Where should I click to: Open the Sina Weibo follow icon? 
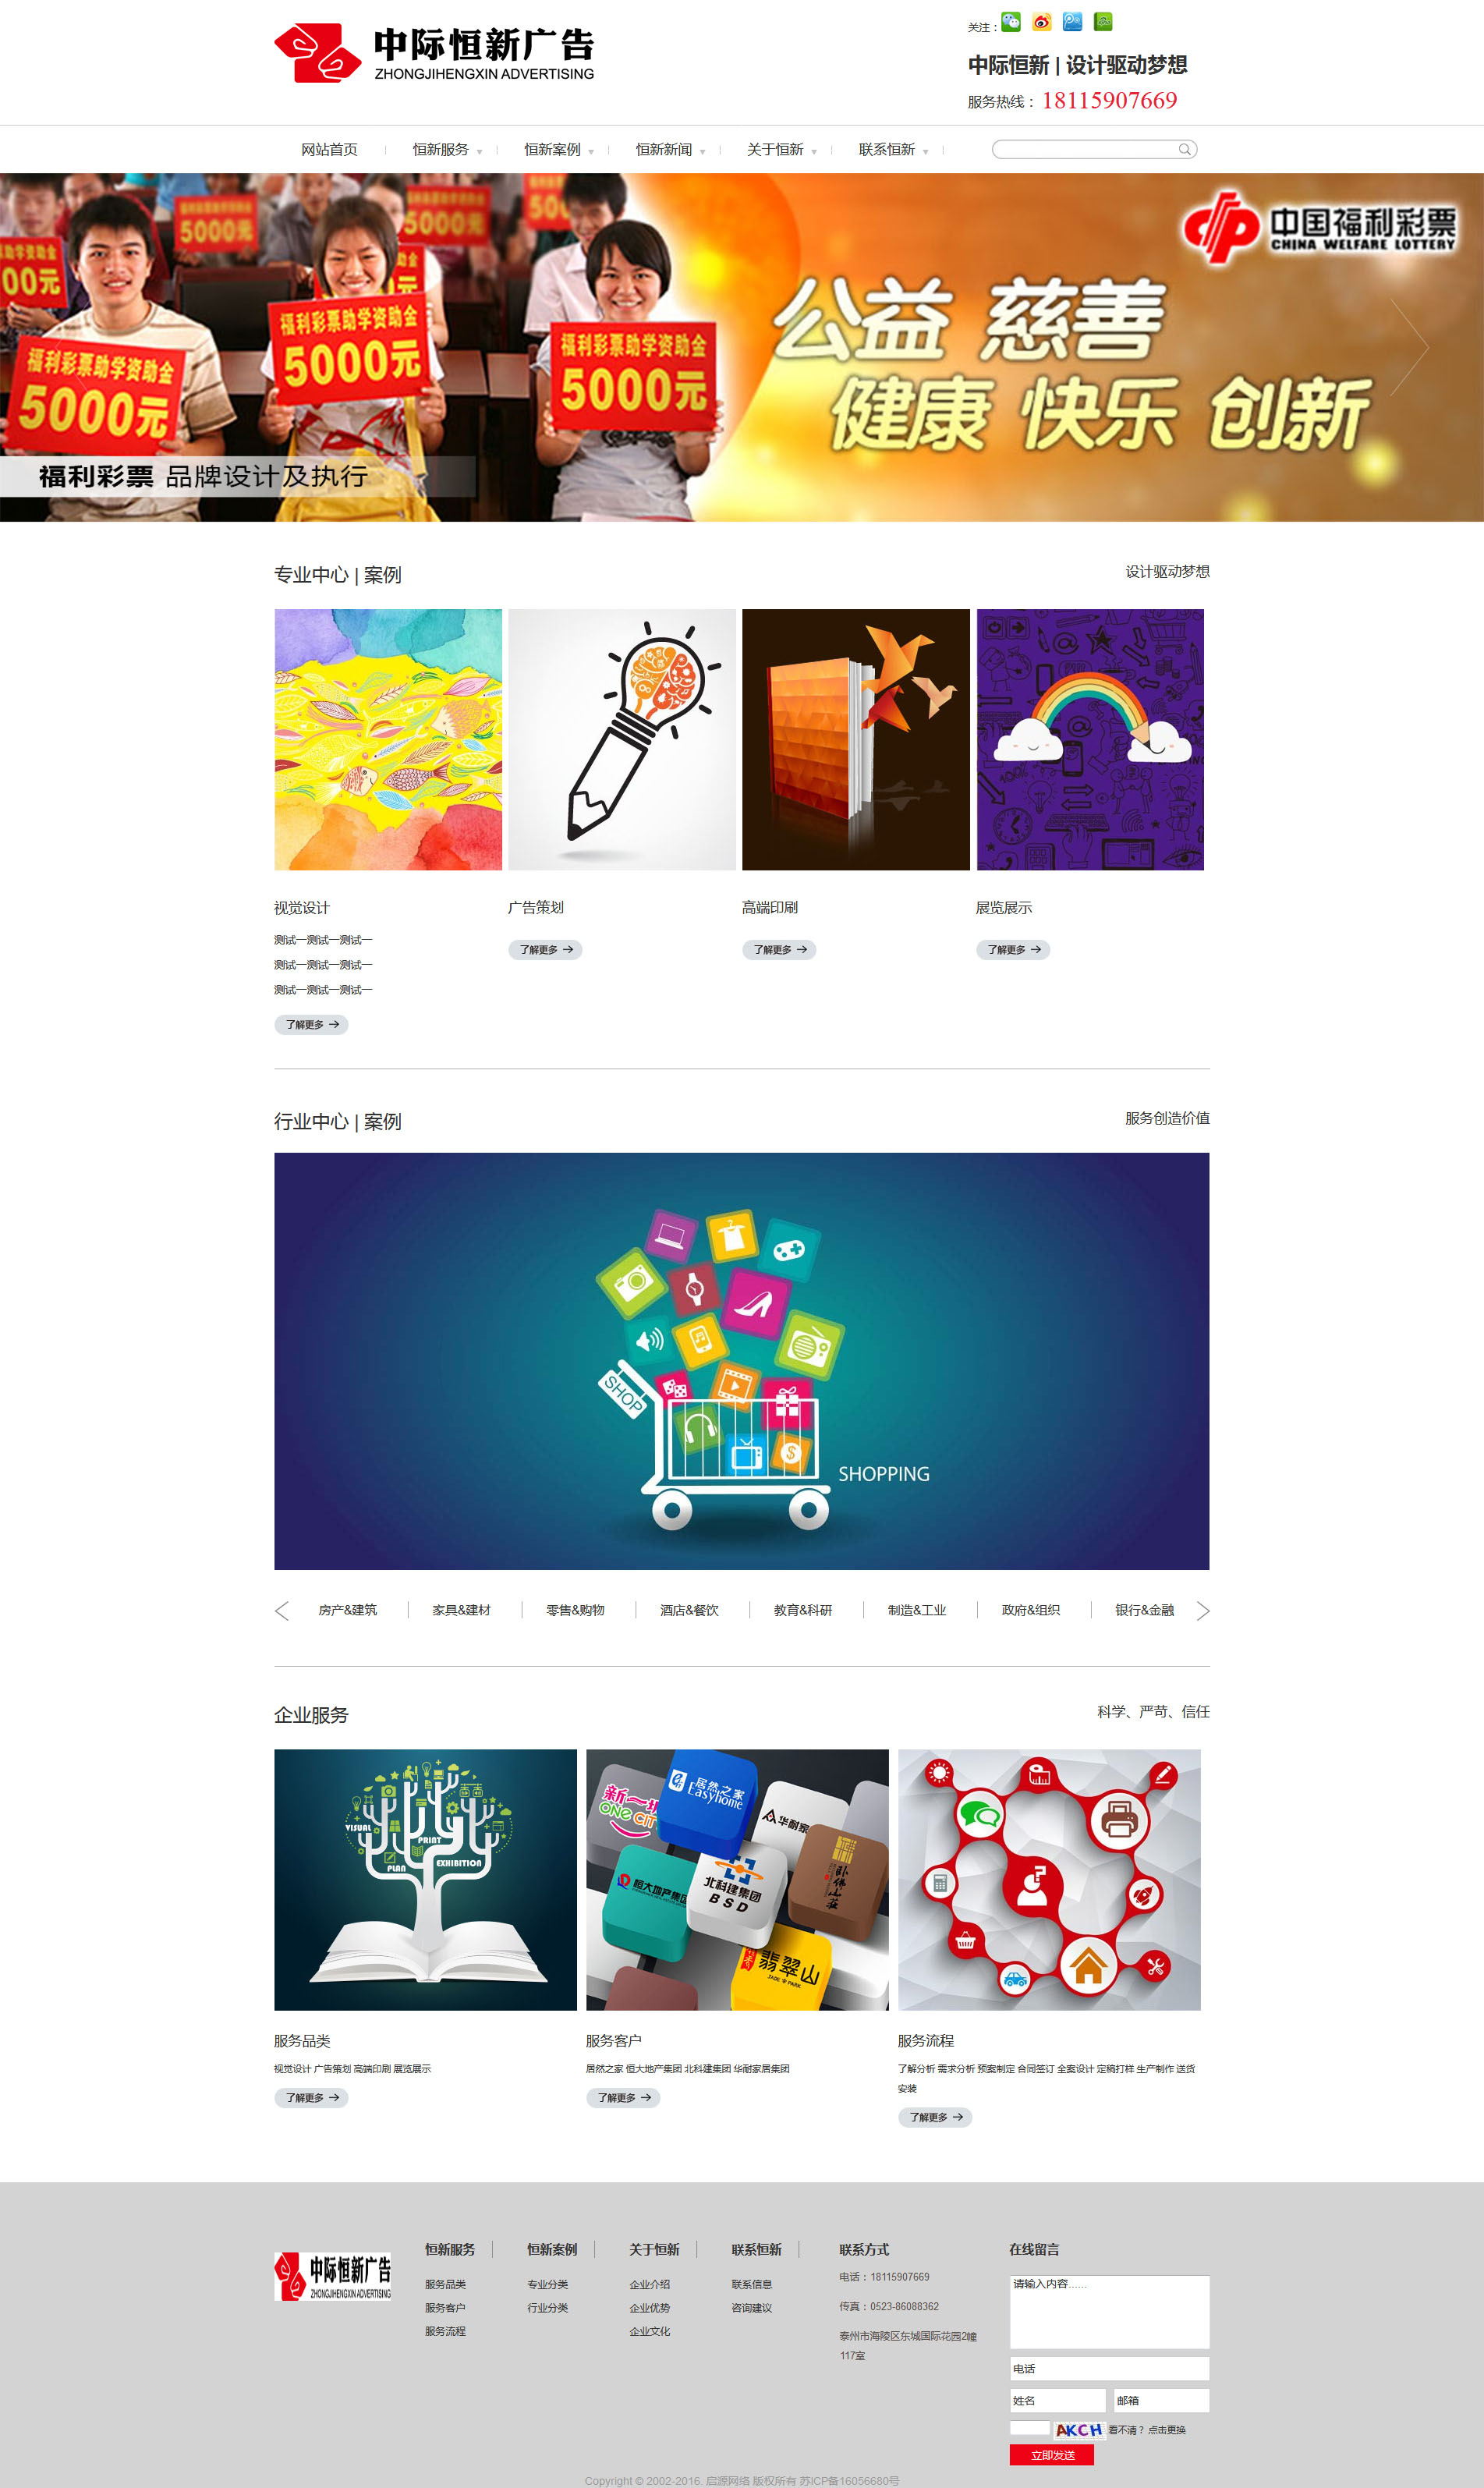(1042, 22)
